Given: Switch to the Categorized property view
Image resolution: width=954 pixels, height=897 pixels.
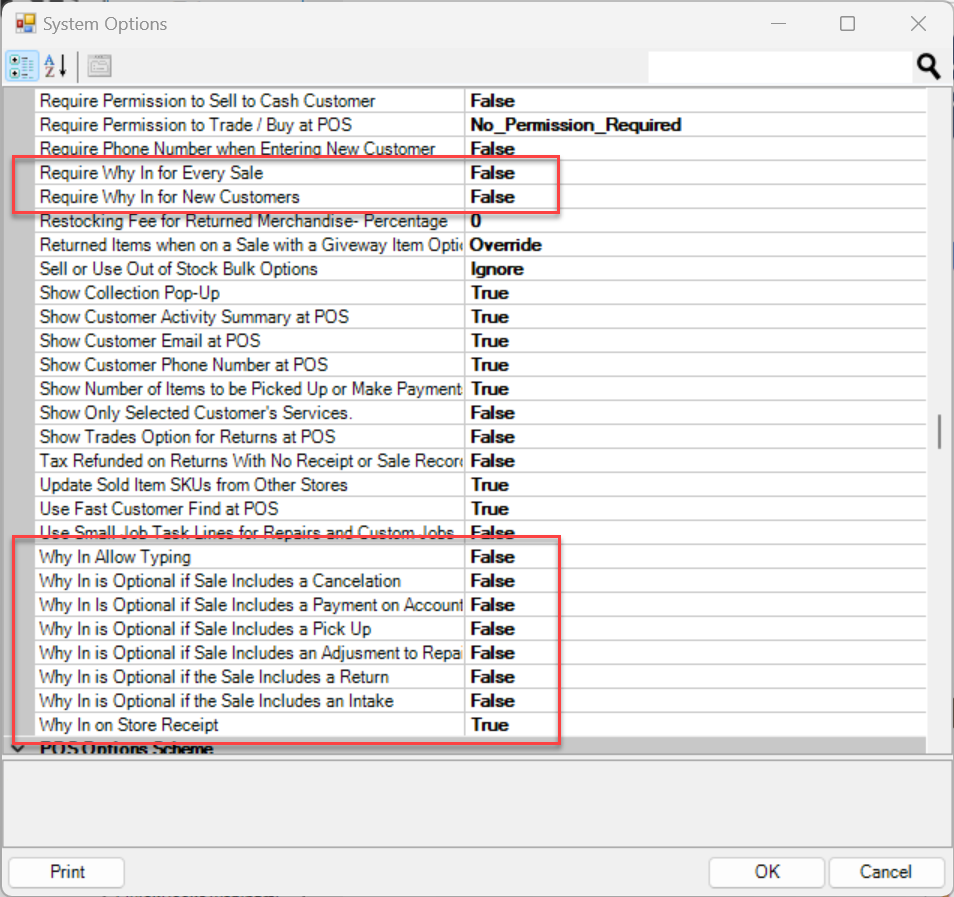Looking at the screenshot, I should [x=22, y=67].
